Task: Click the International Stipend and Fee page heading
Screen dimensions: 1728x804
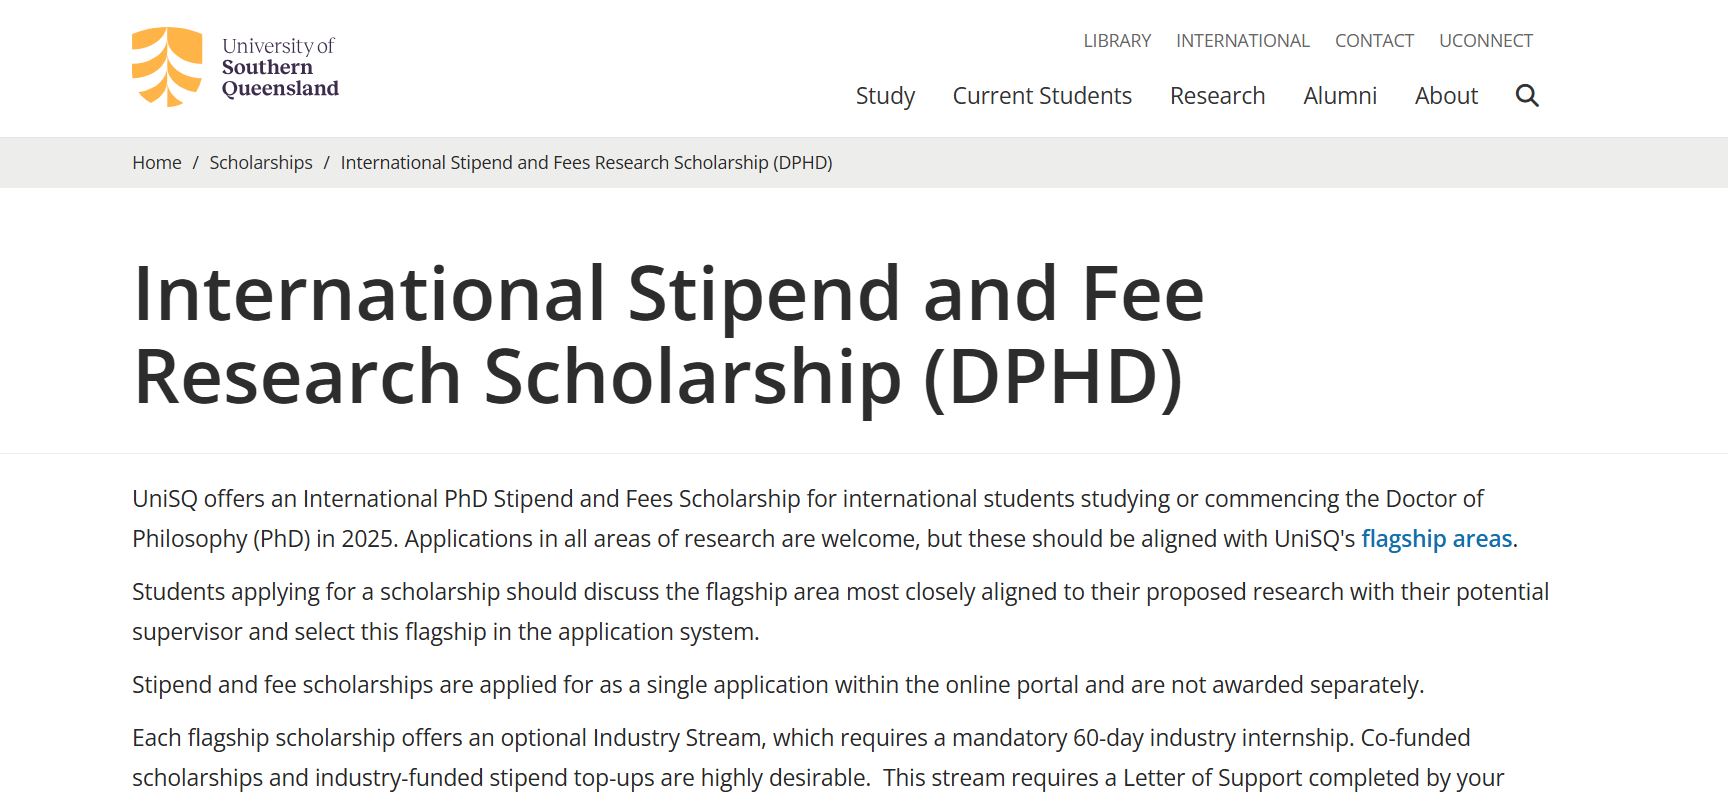Action: click(668, 334)
